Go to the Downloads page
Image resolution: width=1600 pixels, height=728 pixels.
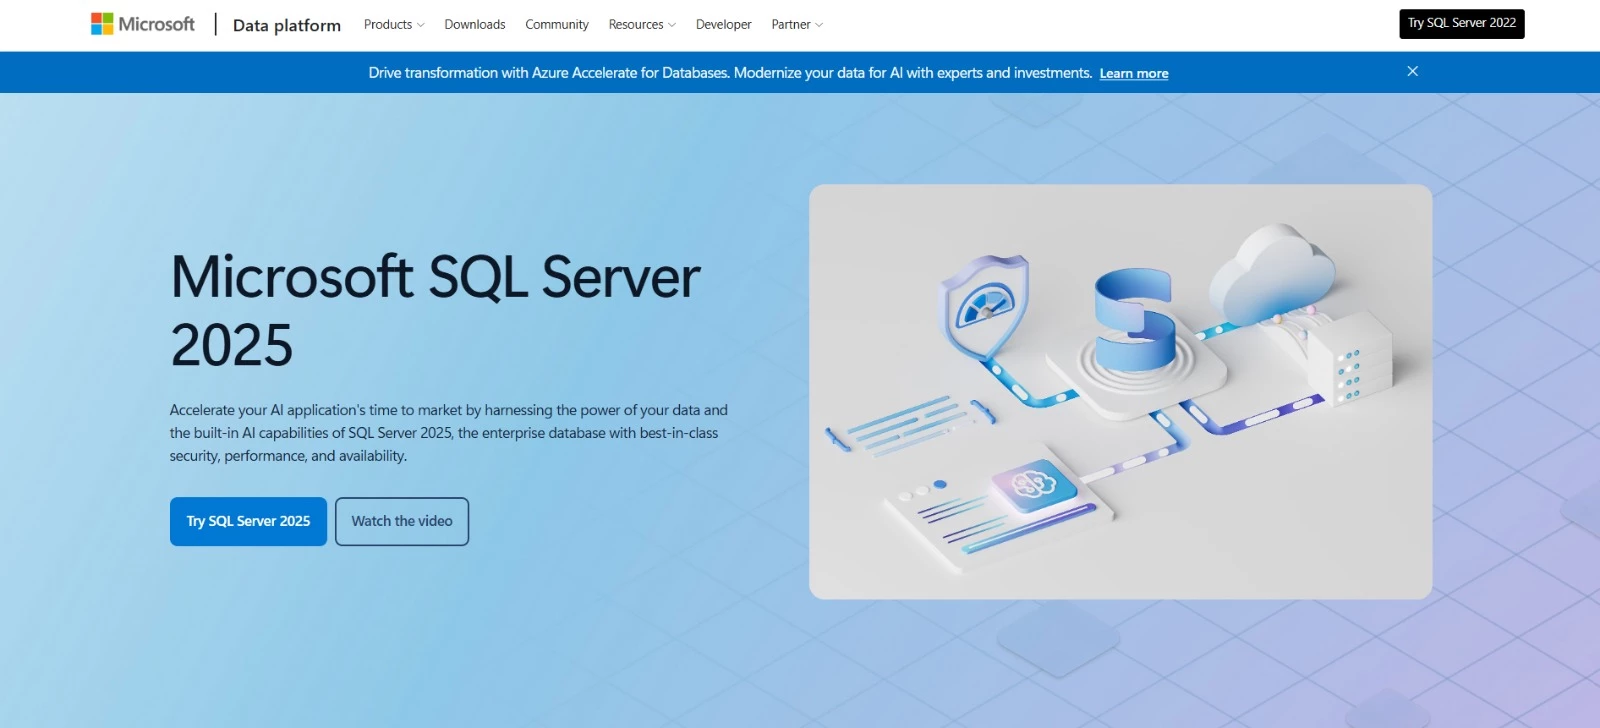coord(475,24)
